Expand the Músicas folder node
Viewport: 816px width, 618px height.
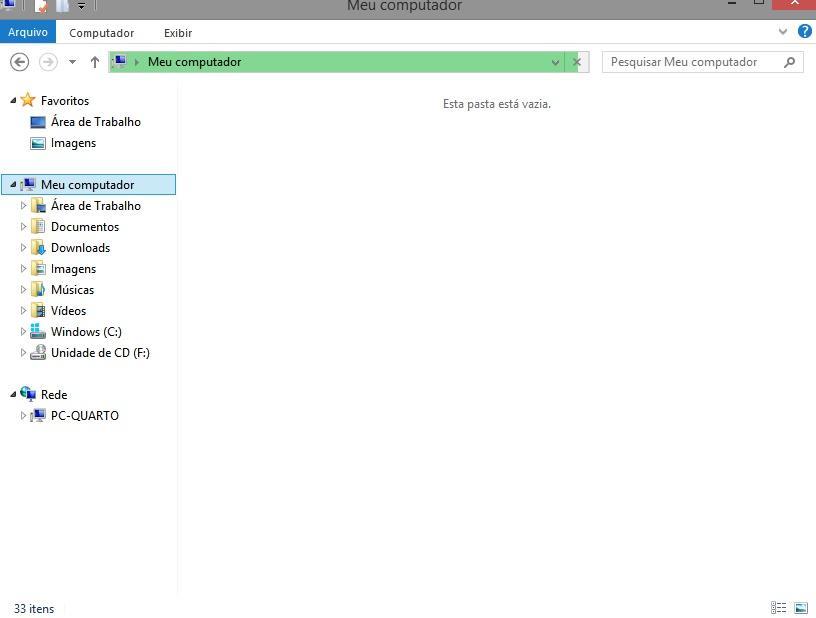23,289
